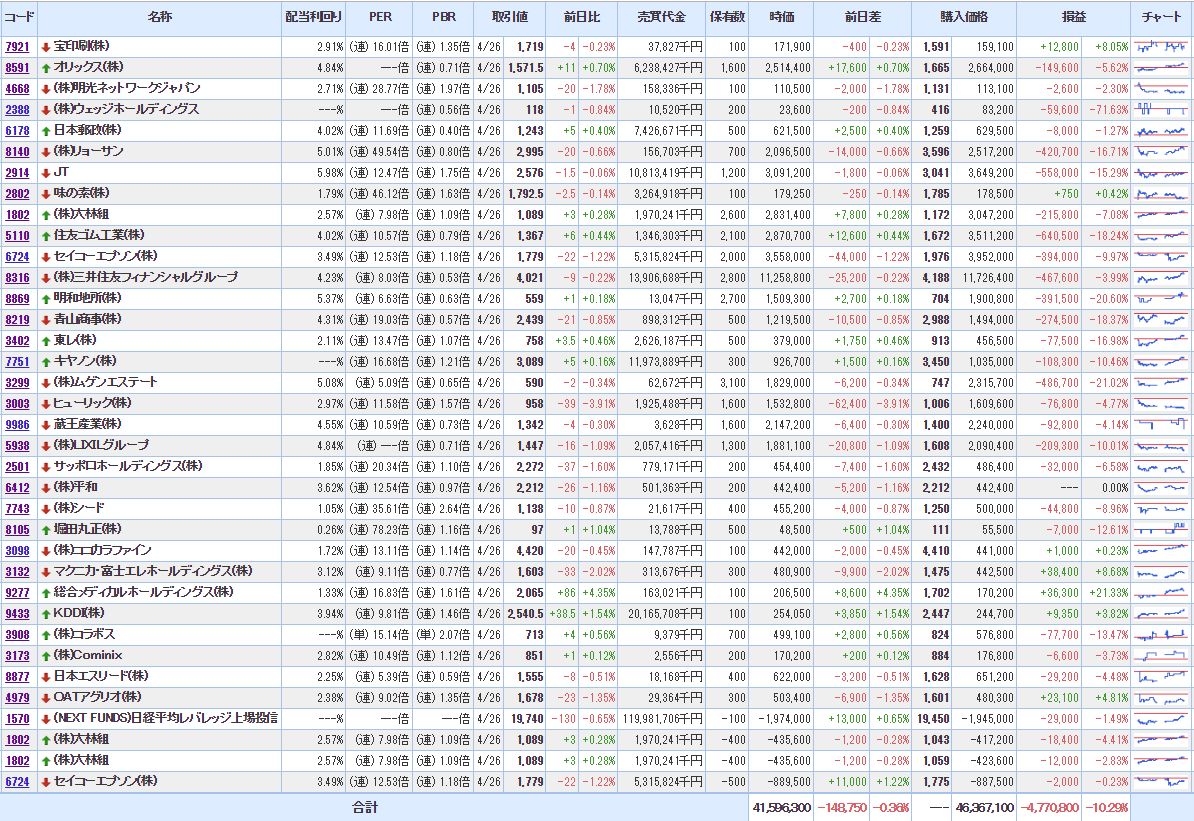1194x821 pixels.
Task: Follow the stock code link 2914
Action: tap(17, 173)
